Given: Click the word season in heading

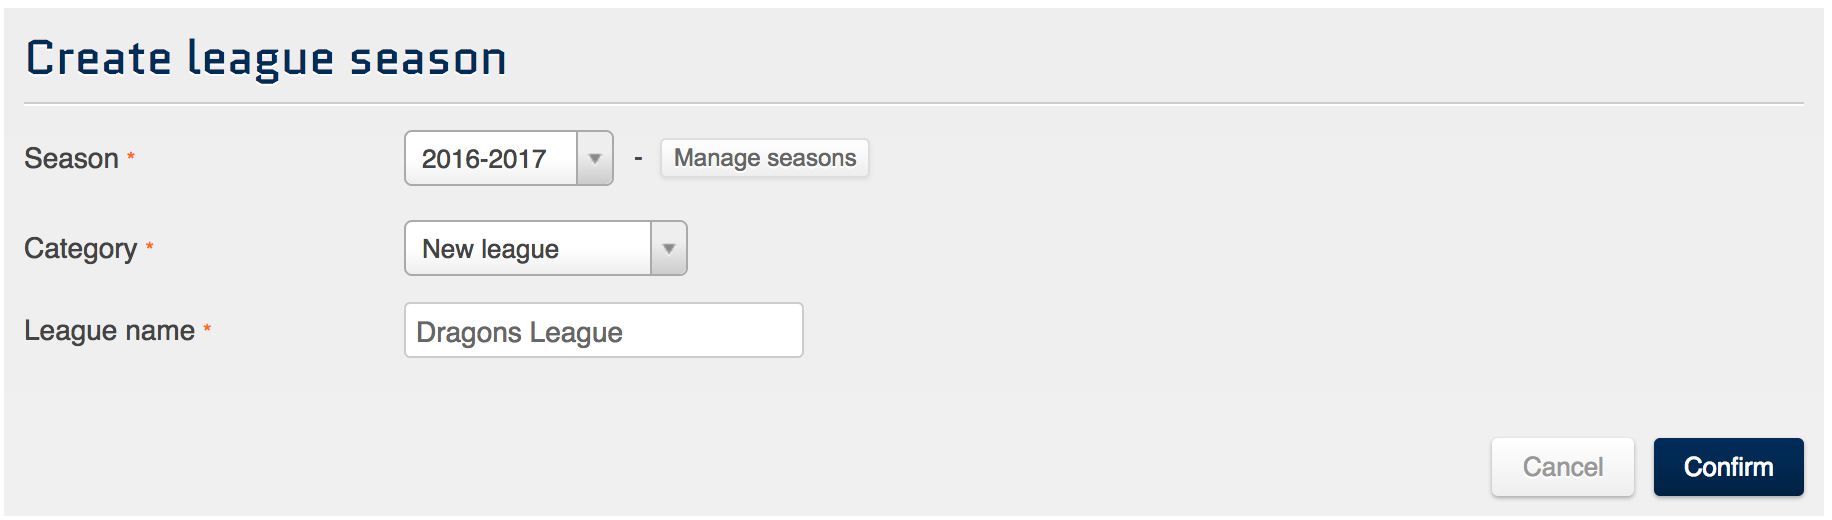Looking at the screenshot, I should coord(428,60).
